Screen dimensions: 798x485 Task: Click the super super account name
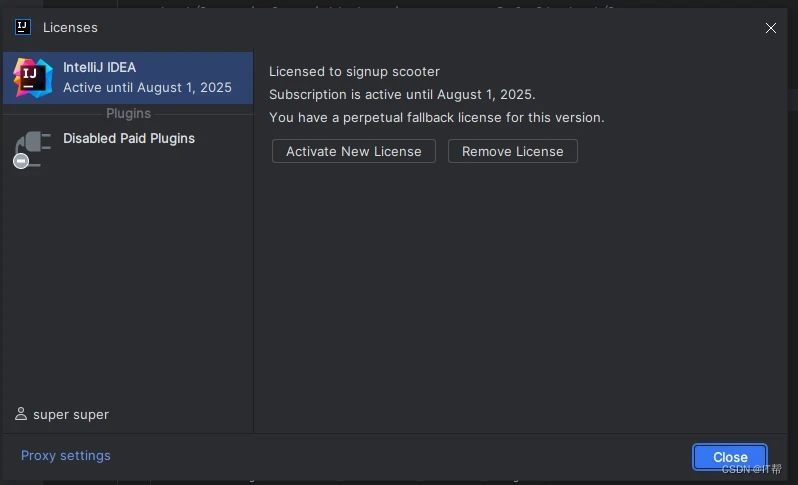71,414
